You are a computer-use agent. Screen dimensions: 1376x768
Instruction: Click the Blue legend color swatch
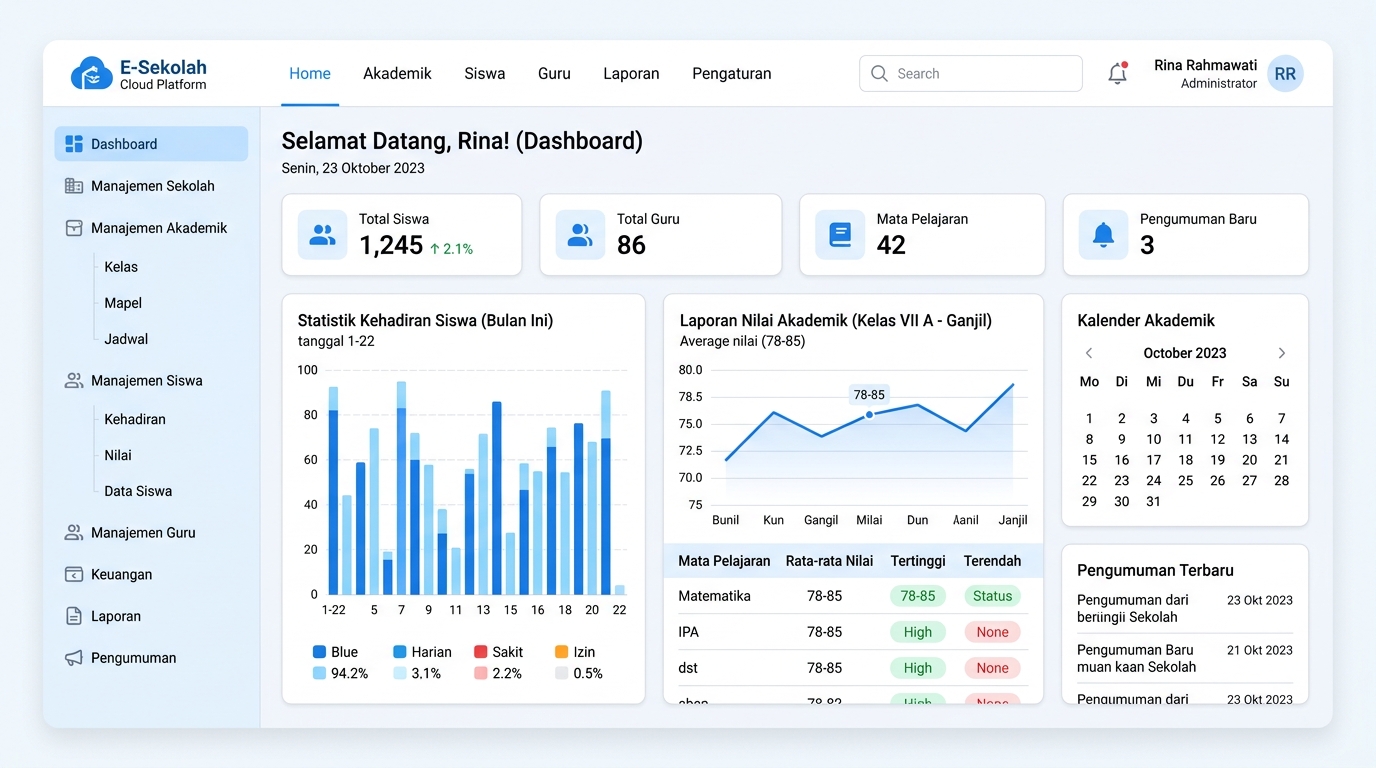[320, 652]
